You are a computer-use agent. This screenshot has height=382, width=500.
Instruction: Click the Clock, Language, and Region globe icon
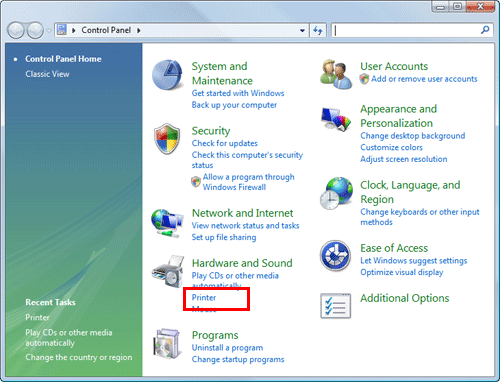point(336,193)
